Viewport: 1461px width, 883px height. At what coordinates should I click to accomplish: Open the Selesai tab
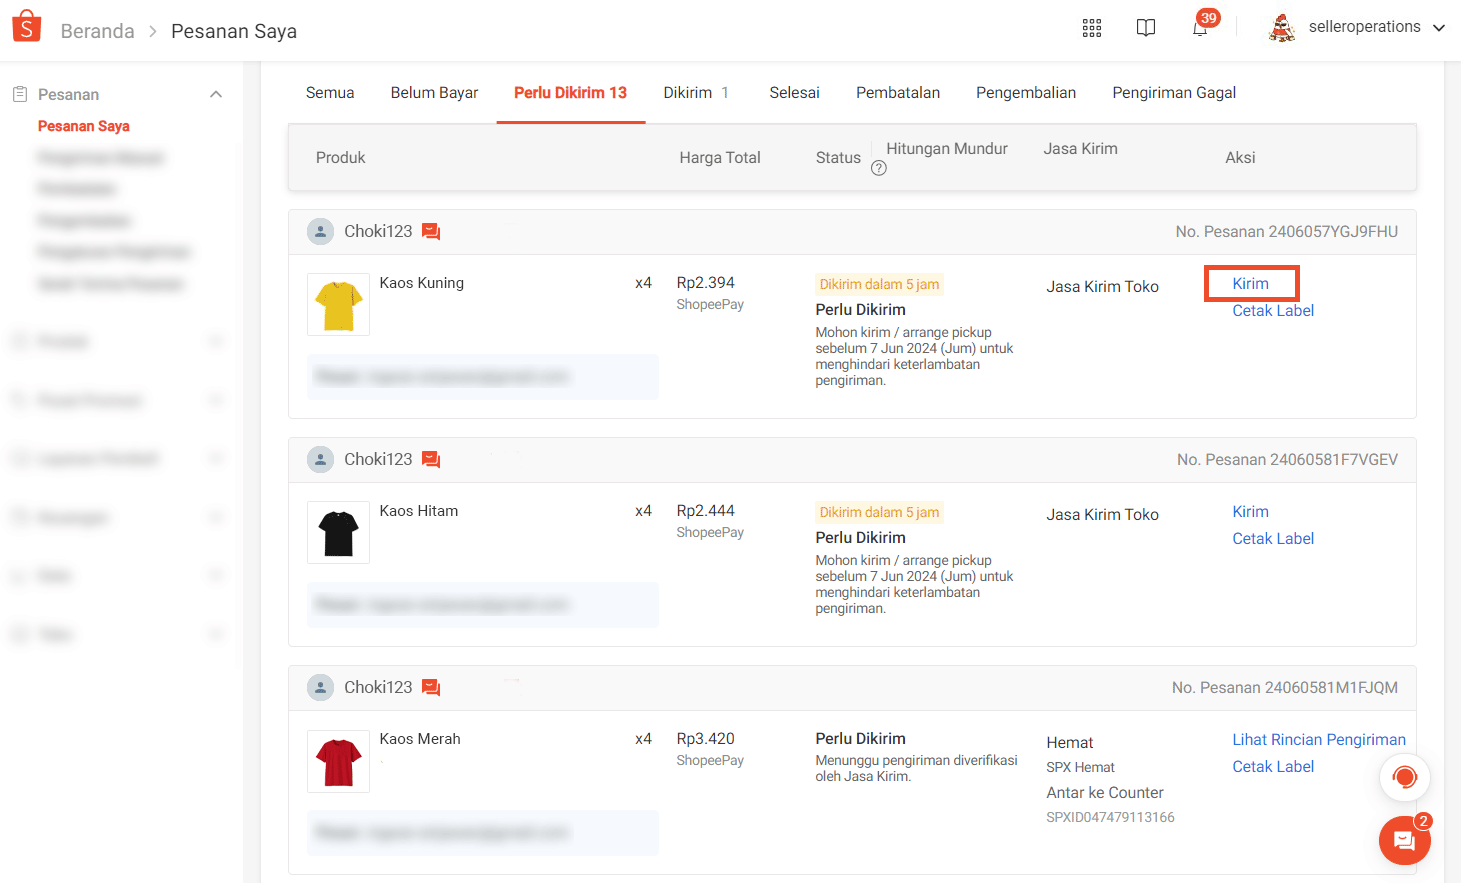[794, 93]
